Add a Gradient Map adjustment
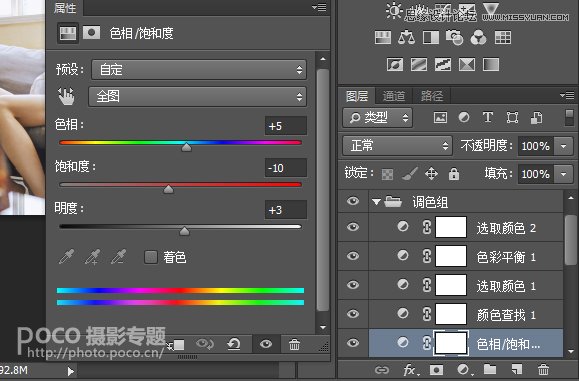The height and width of the screenshot is (381, 579). (491, 65)
